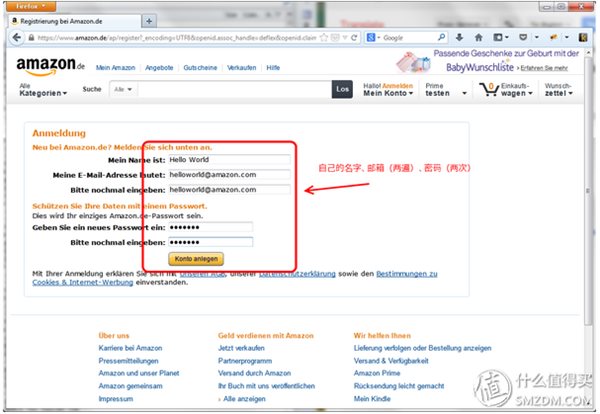This screenshot has width=600, height=414.
Task: Click the browser address bar URL
Action: click(177, 37)
